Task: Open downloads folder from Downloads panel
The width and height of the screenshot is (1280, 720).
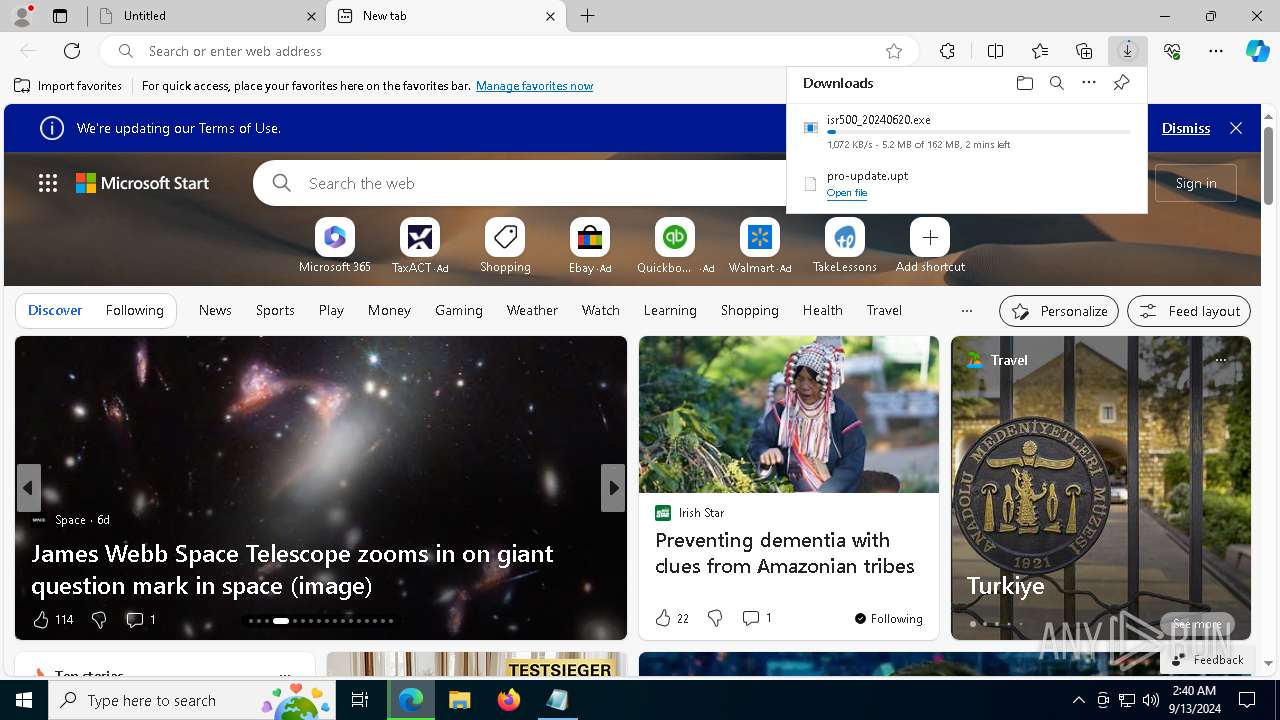Action: (x=1024, y=83)
